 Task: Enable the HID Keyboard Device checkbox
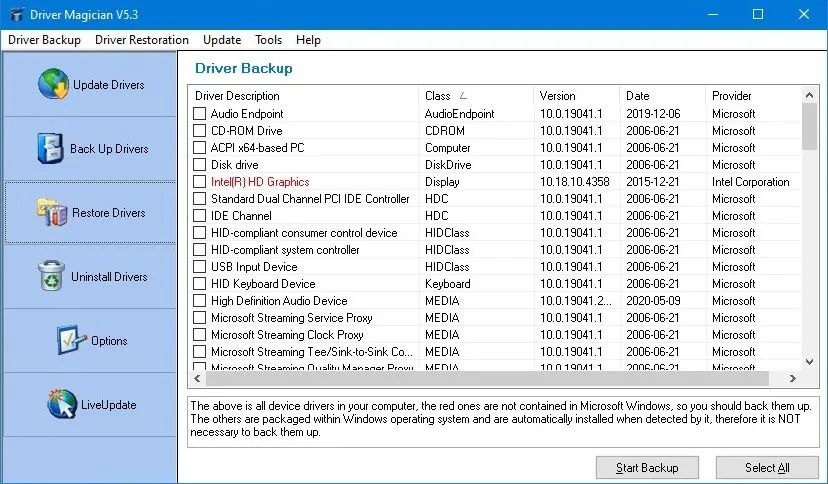200,284
